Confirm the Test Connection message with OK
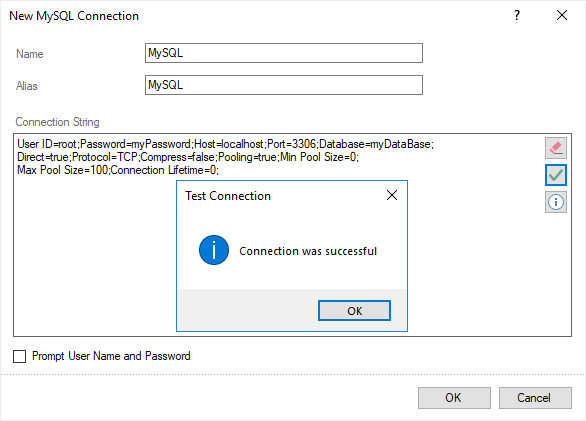The width and height of the screenshot is (586, 421). 354,311
